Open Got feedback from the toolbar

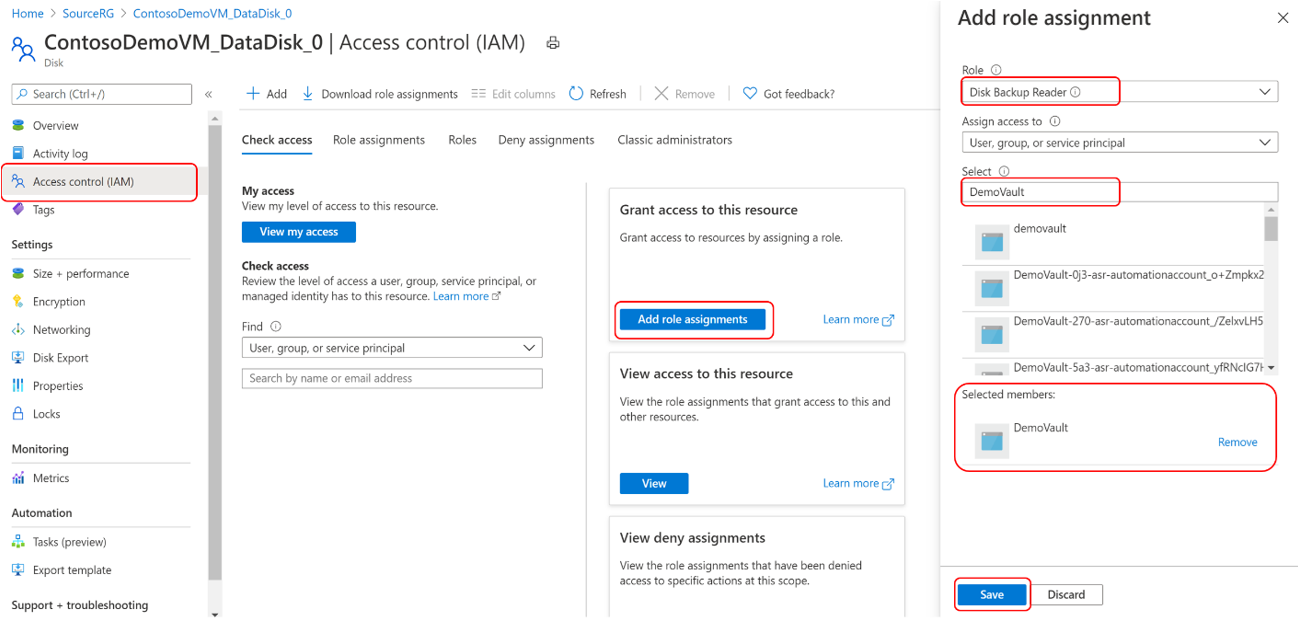point(797,93)
